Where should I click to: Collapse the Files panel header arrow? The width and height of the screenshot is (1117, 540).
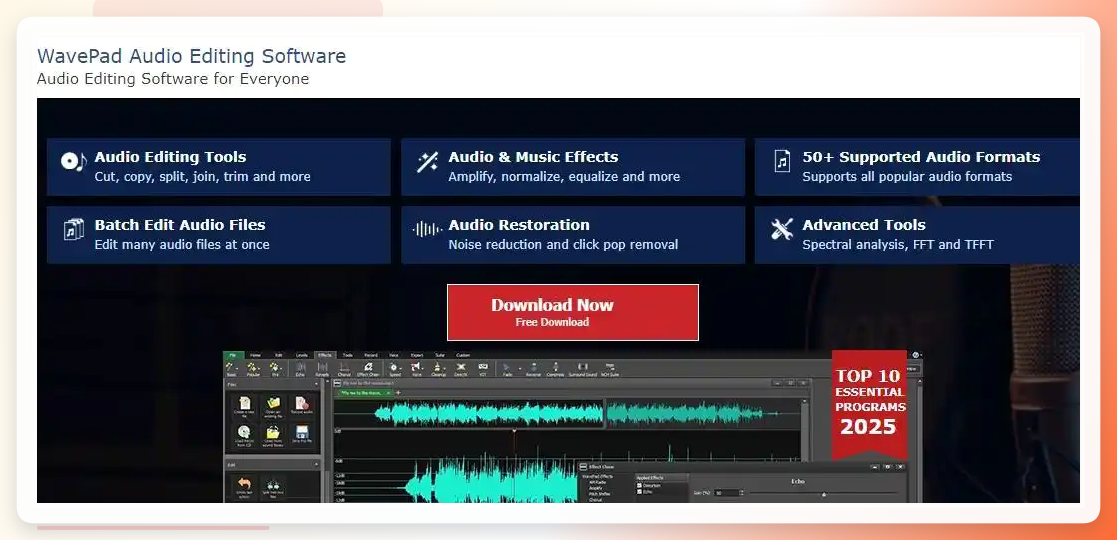click(316, 384)
